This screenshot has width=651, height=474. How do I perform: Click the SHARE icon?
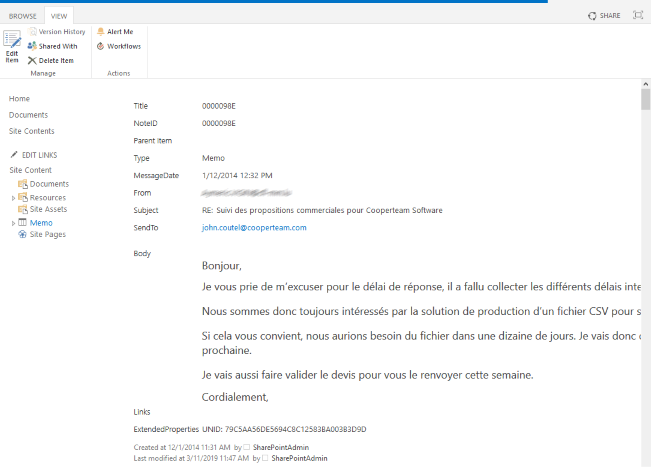point(592,16)
